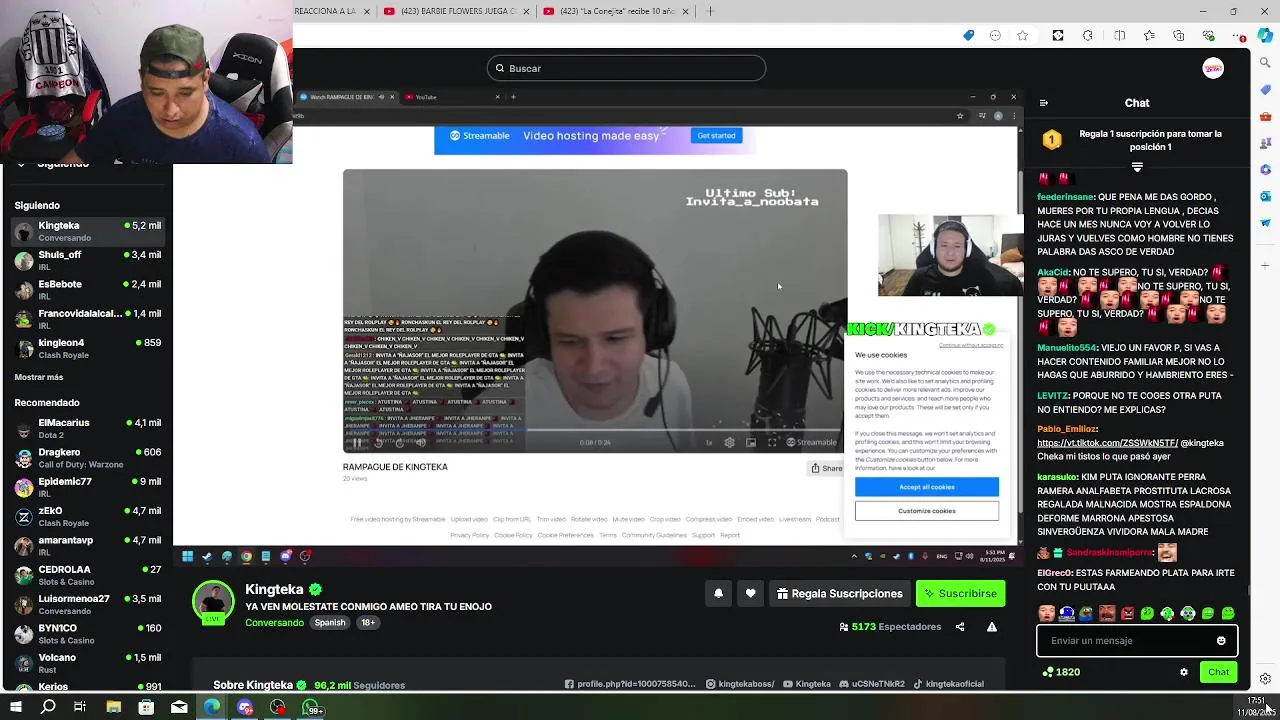The height and width of the screenshot is (720, 1280).
Task: Open the 1820 channel points balance
Action: coord(1061,672)
